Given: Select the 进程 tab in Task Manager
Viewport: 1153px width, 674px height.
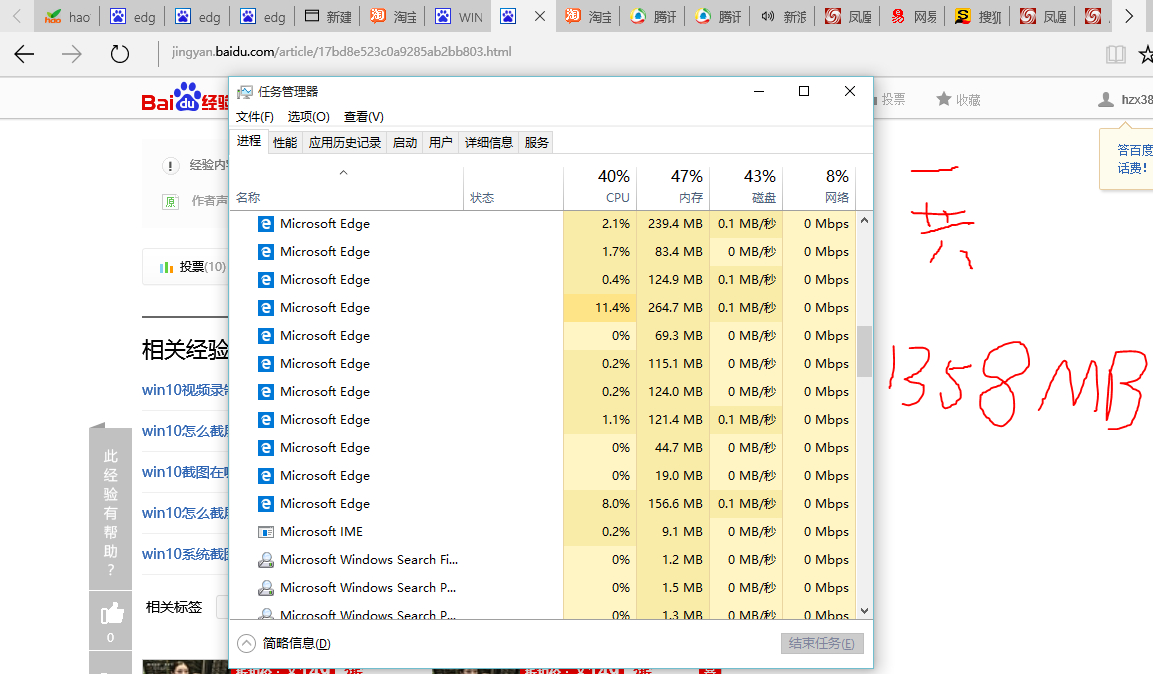Looking at the screenshot, I should point(249,141).
